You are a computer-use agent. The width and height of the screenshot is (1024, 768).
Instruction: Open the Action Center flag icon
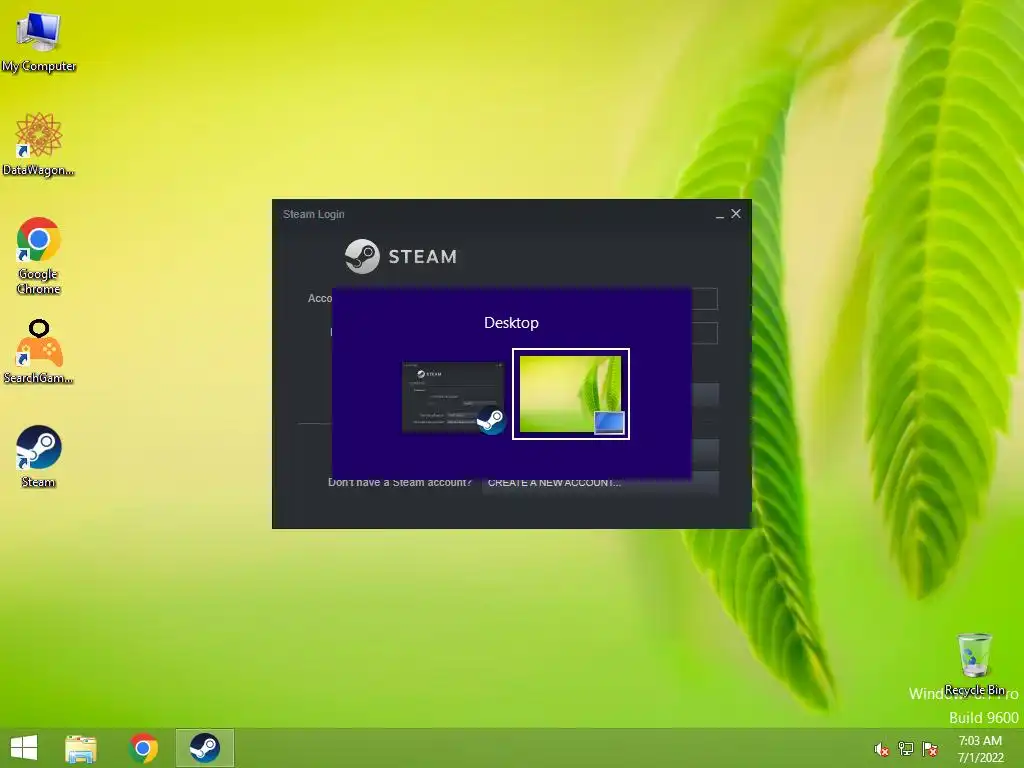click(x=930, y=749)
